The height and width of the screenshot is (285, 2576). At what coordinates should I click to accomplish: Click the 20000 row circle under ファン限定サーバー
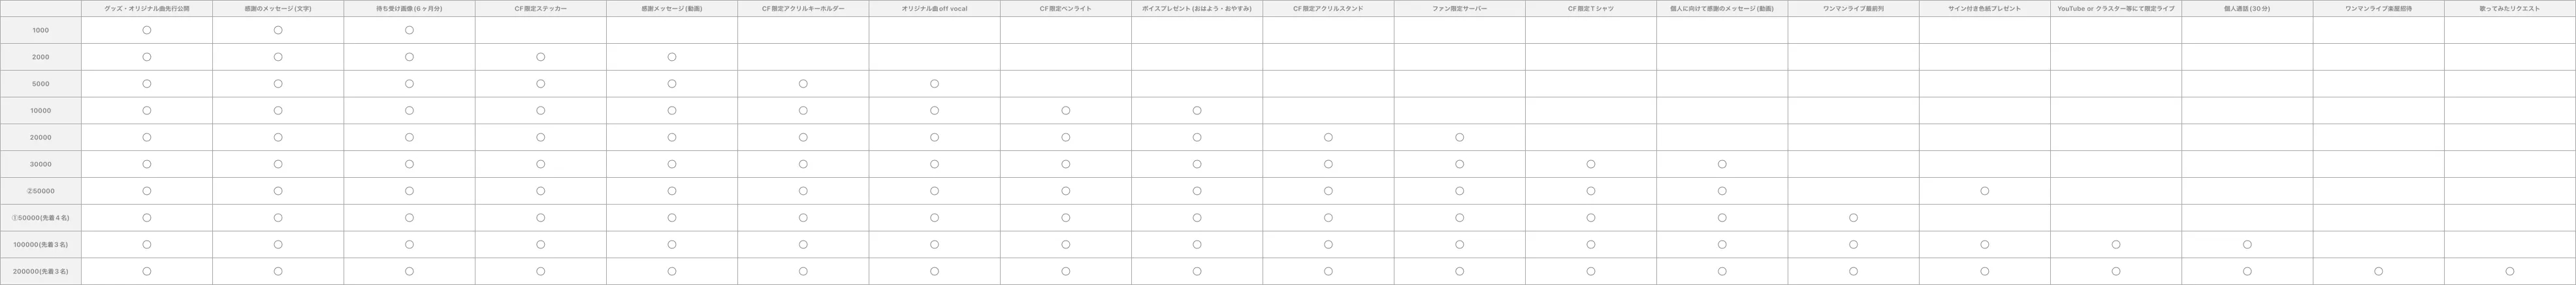point(1459,137)
